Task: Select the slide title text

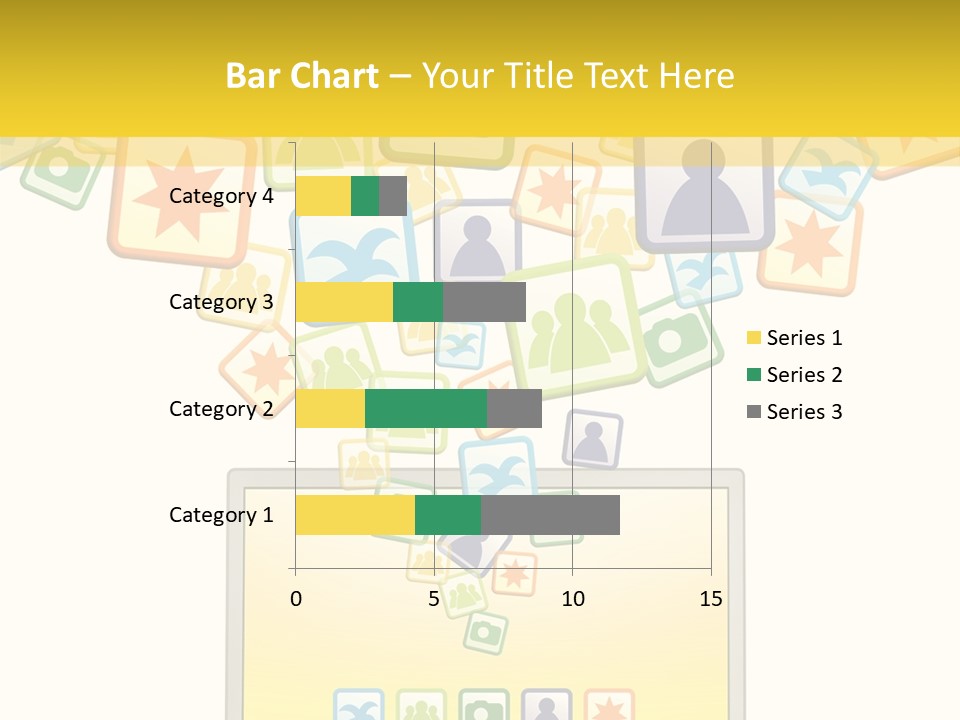Action: (480, 76)
